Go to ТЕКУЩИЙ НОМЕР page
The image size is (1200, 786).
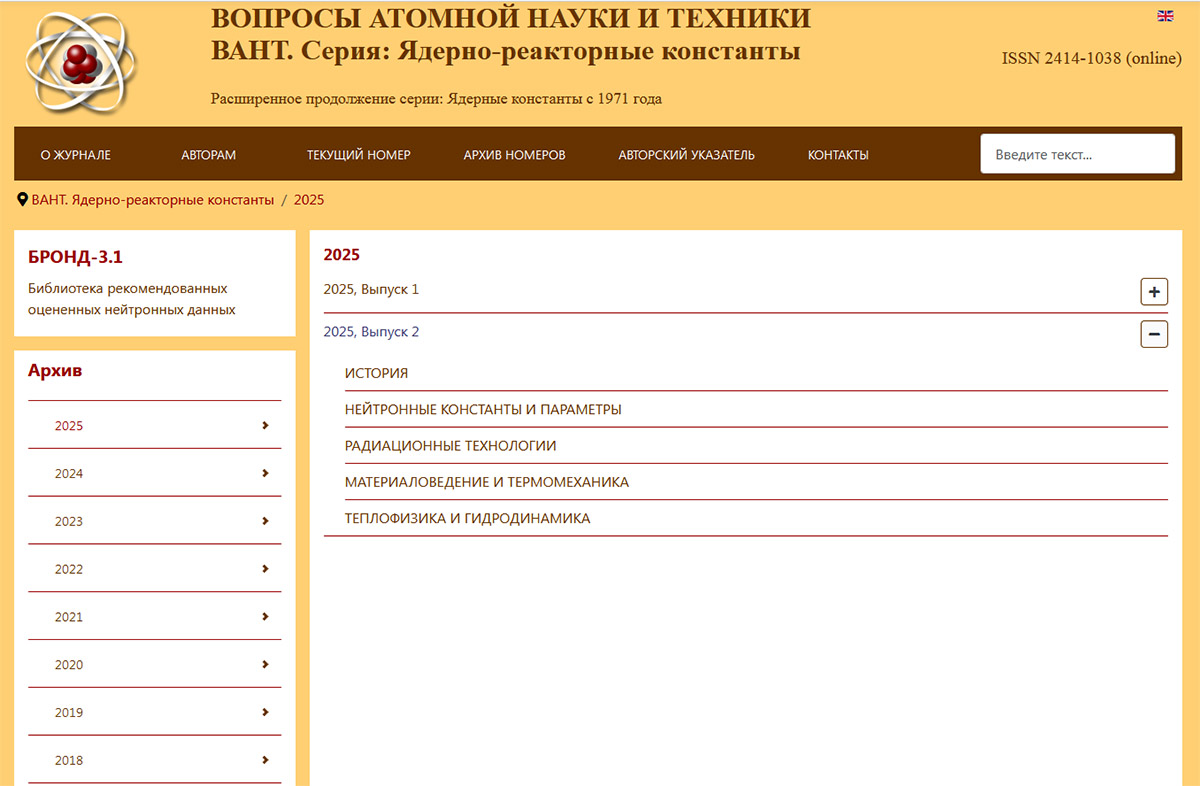click(x=358, y=155)
